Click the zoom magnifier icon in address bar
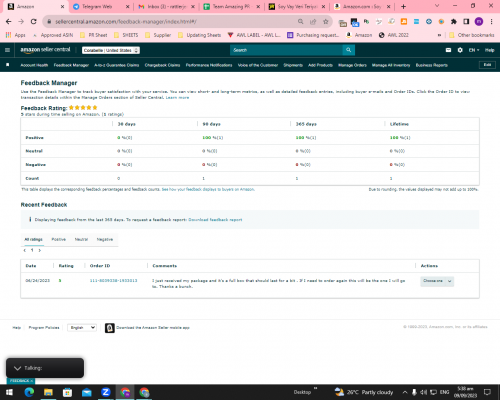The width and height of the screenshot is (500, 400). tap(300, 22)
